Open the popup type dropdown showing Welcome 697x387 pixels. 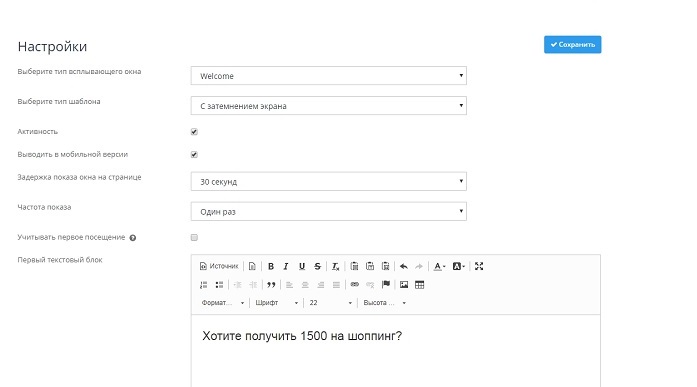[328, 76]
